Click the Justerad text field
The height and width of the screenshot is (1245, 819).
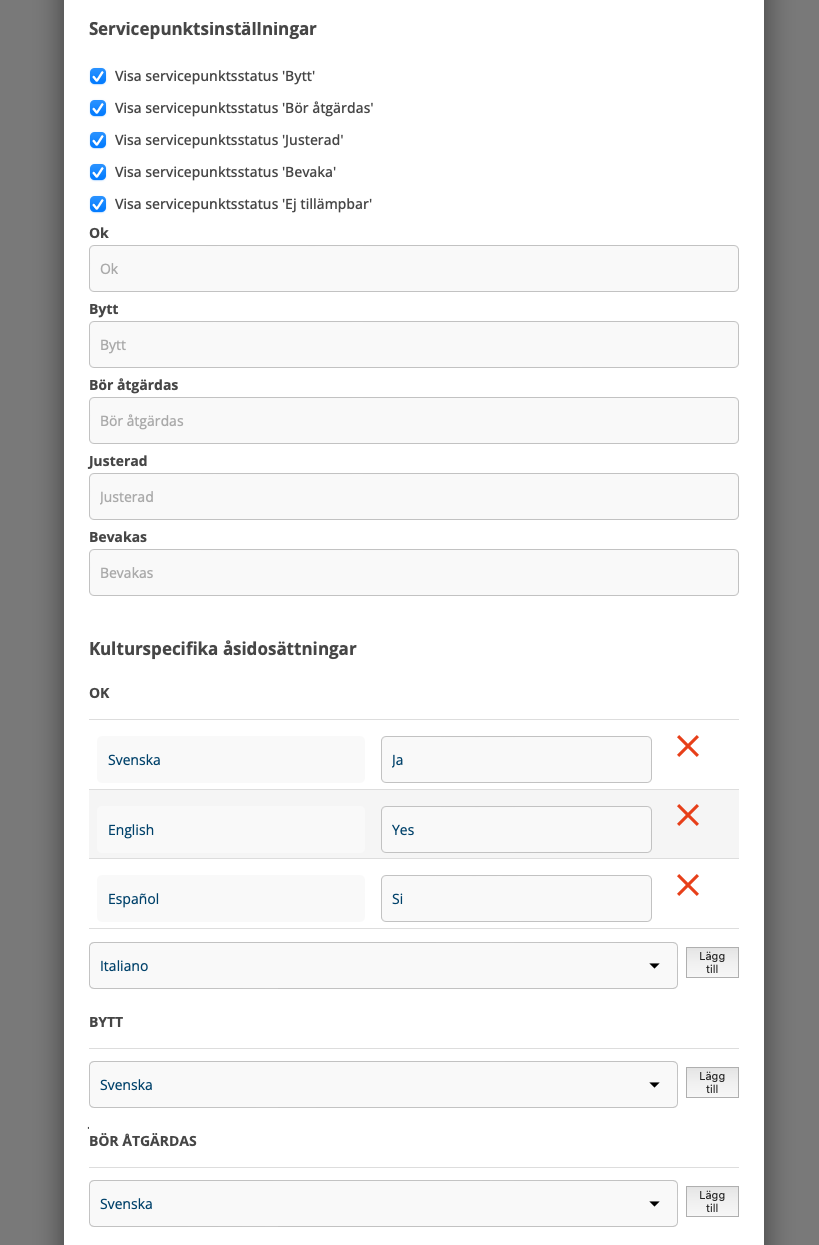click(413, 497)
